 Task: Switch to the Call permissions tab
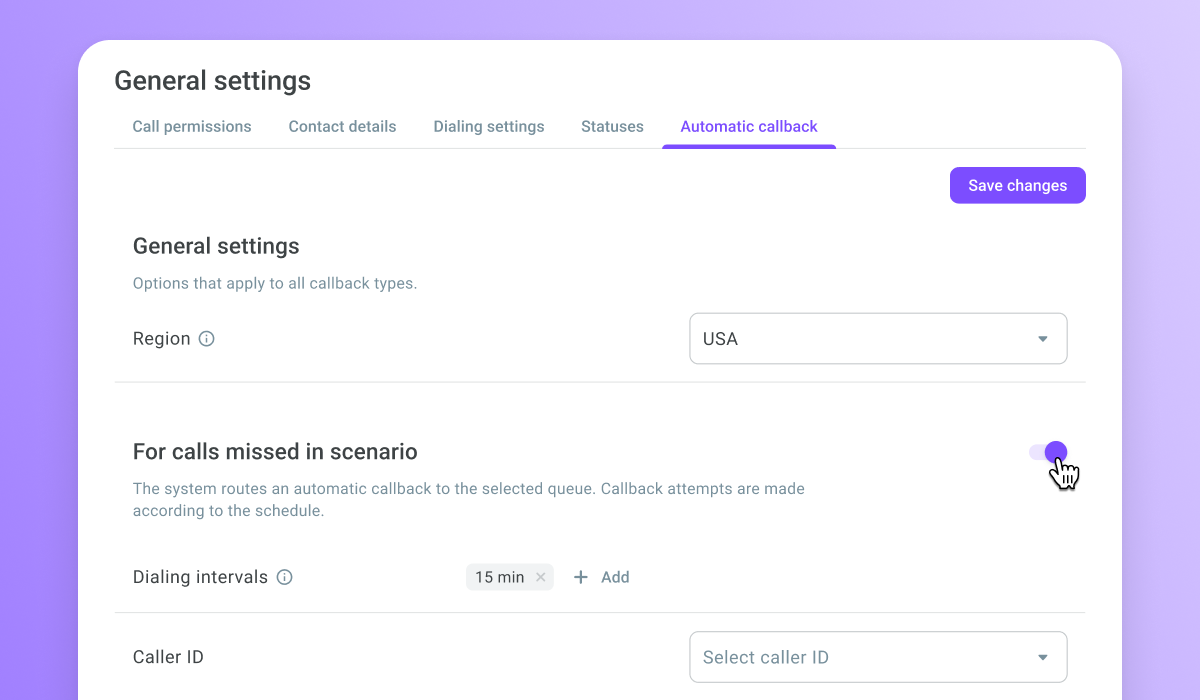pyautogui.click(x=192, y=127)
